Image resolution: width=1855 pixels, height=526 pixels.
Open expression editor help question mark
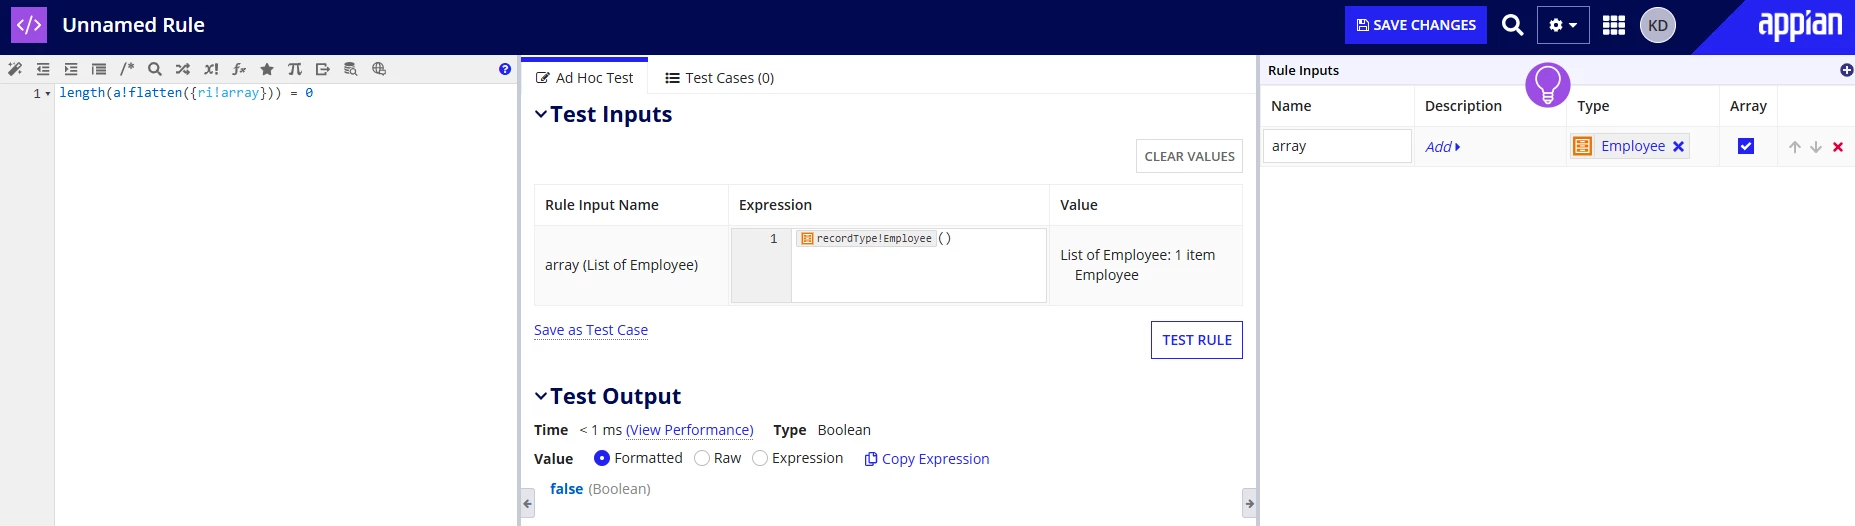505,69
